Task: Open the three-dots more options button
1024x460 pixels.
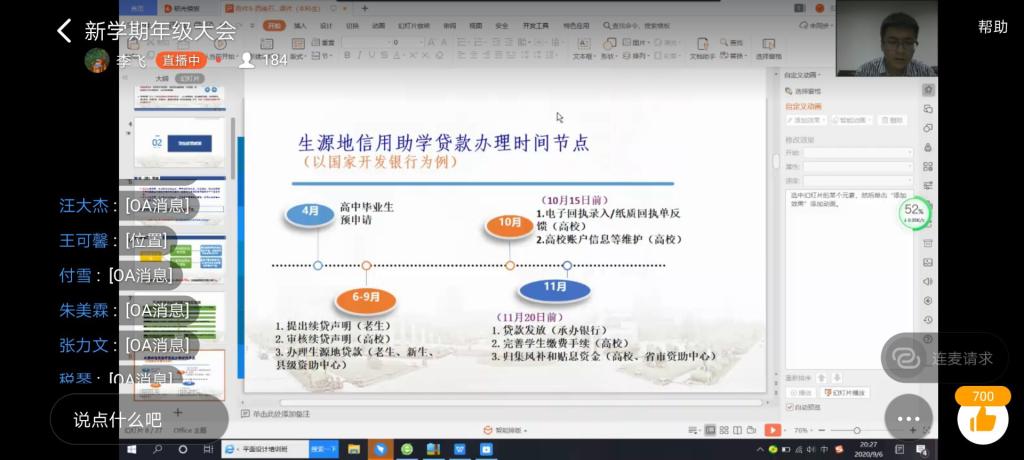Action: (908, 419)
